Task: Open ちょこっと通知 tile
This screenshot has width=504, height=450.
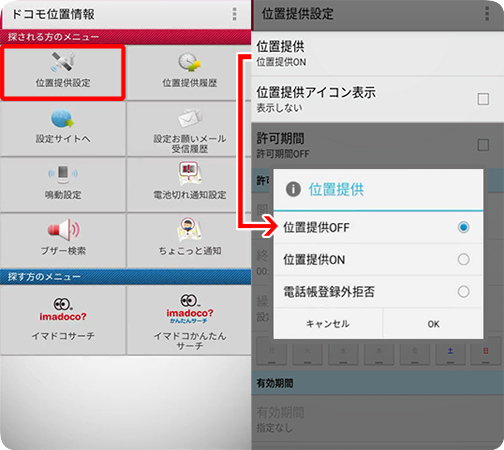Action: 189,240
